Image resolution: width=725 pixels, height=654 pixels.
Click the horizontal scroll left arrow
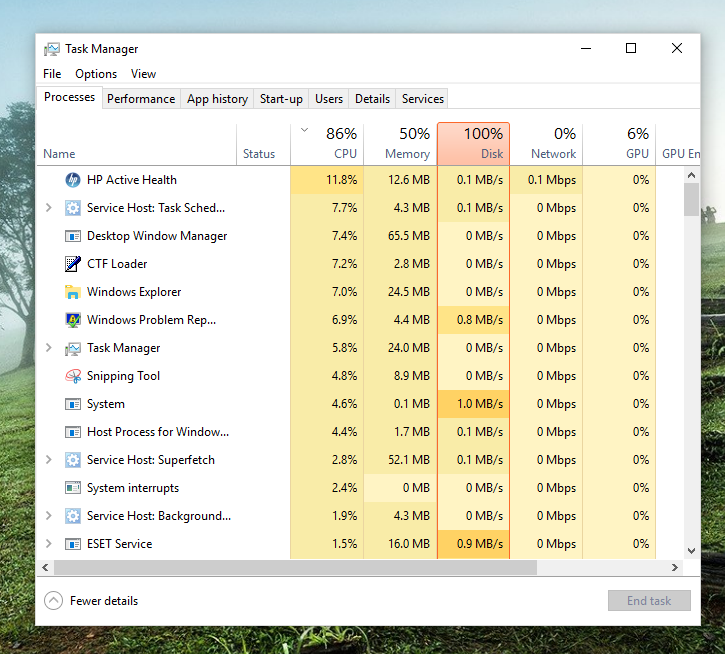coord(45,568)
